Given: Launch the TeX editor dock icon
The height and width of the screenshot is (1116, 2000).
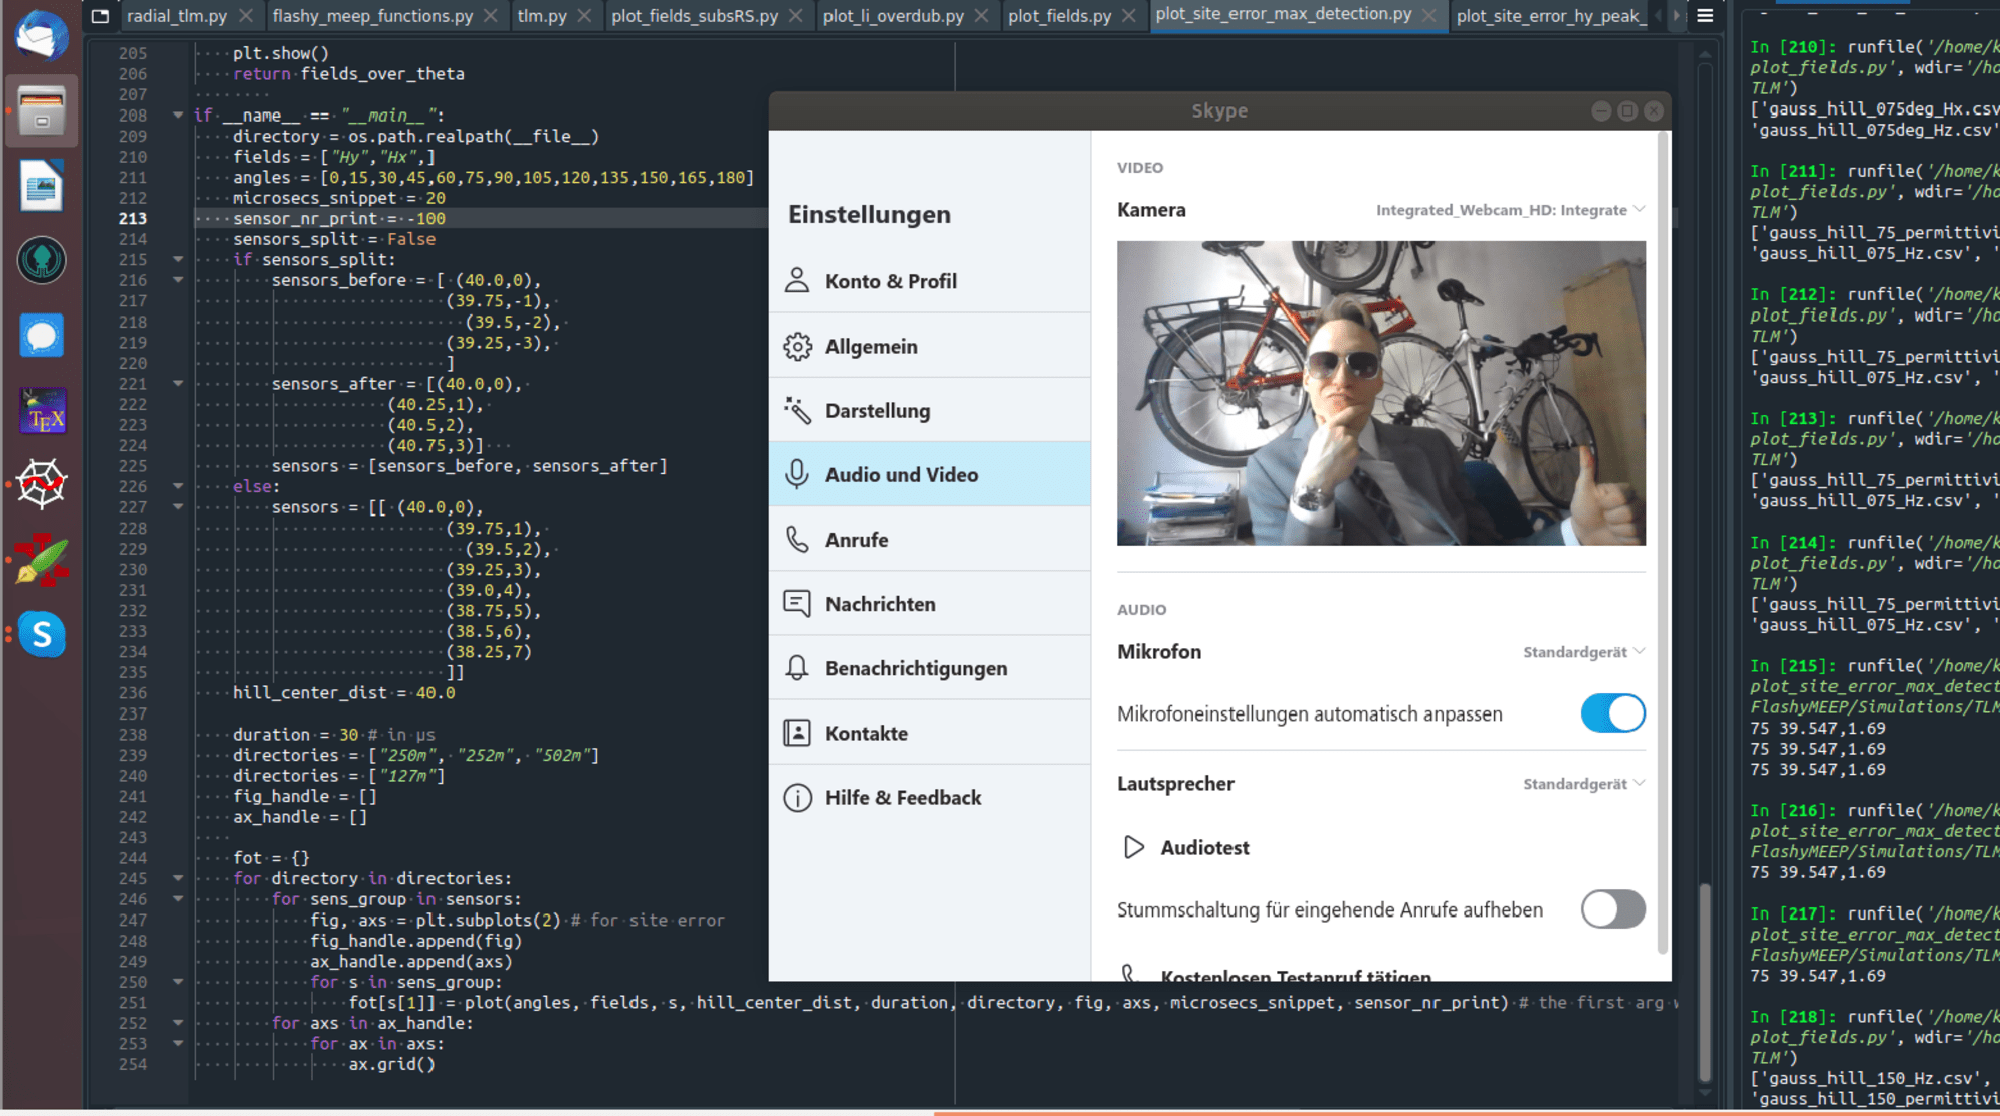Looking at the screenshot, I should coord(42,411).
